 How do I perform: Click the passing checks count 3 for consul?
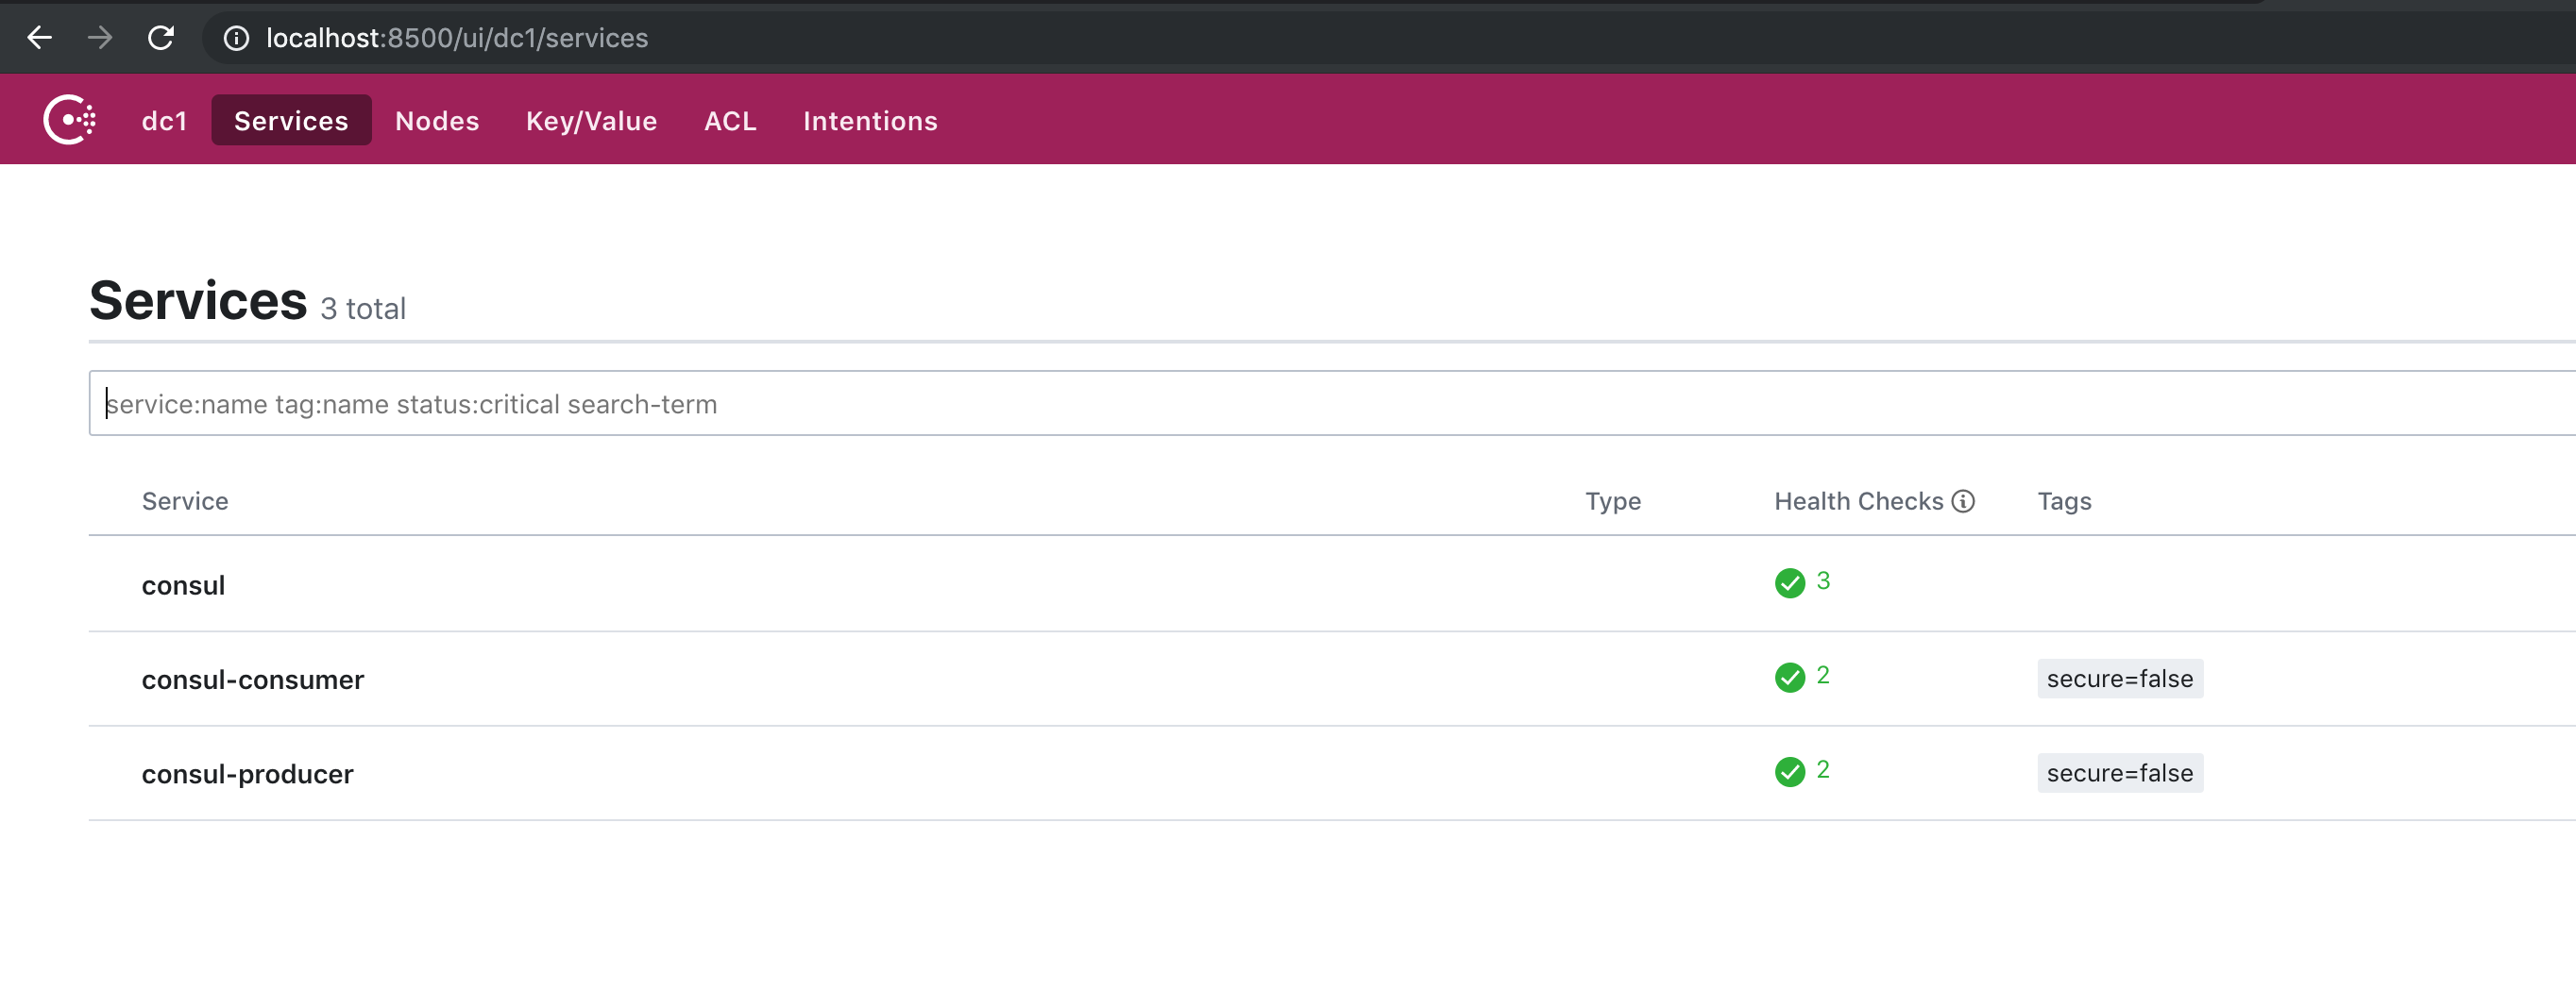pos(1823,581)
